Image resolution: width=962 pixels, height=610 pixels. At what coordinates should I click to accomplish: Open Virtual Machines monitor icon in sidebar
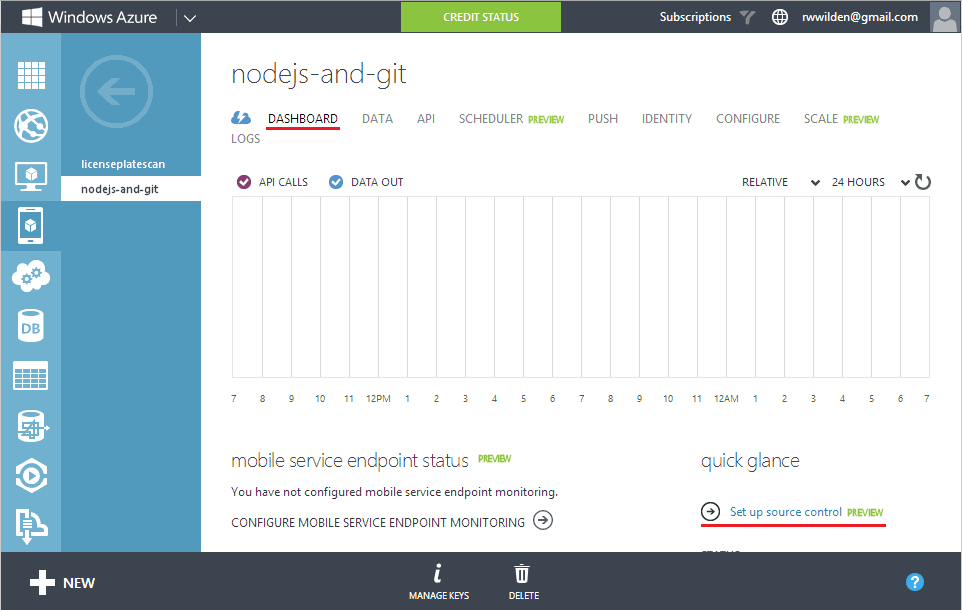click(31, 176)
